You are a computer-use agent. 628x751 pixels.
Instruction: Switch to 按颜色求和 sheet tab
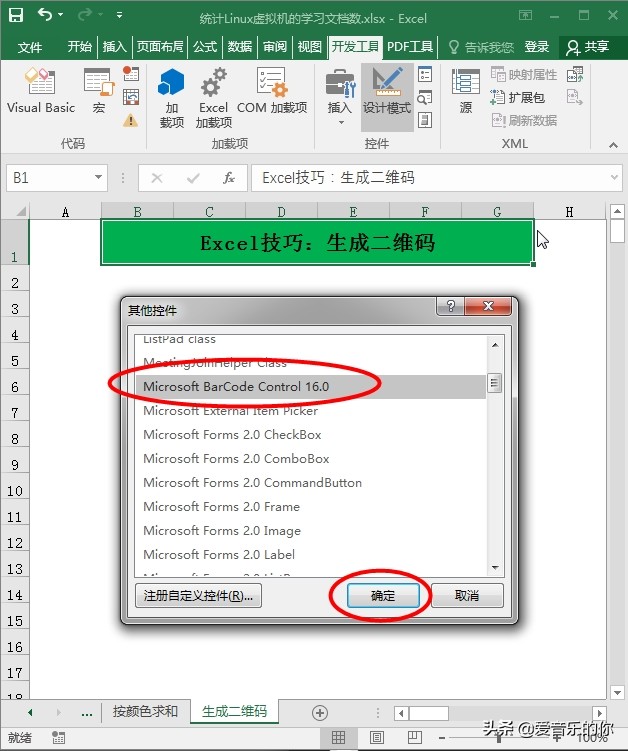point(145,711)
